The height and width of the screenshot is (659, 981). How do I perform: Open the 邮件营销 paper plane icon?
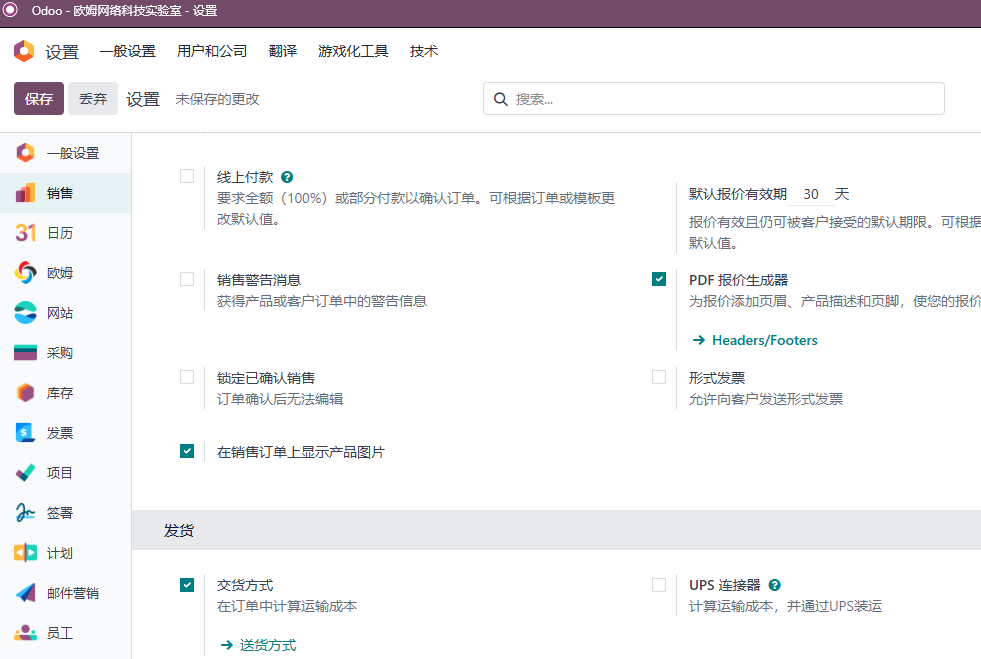click(25, 593)
